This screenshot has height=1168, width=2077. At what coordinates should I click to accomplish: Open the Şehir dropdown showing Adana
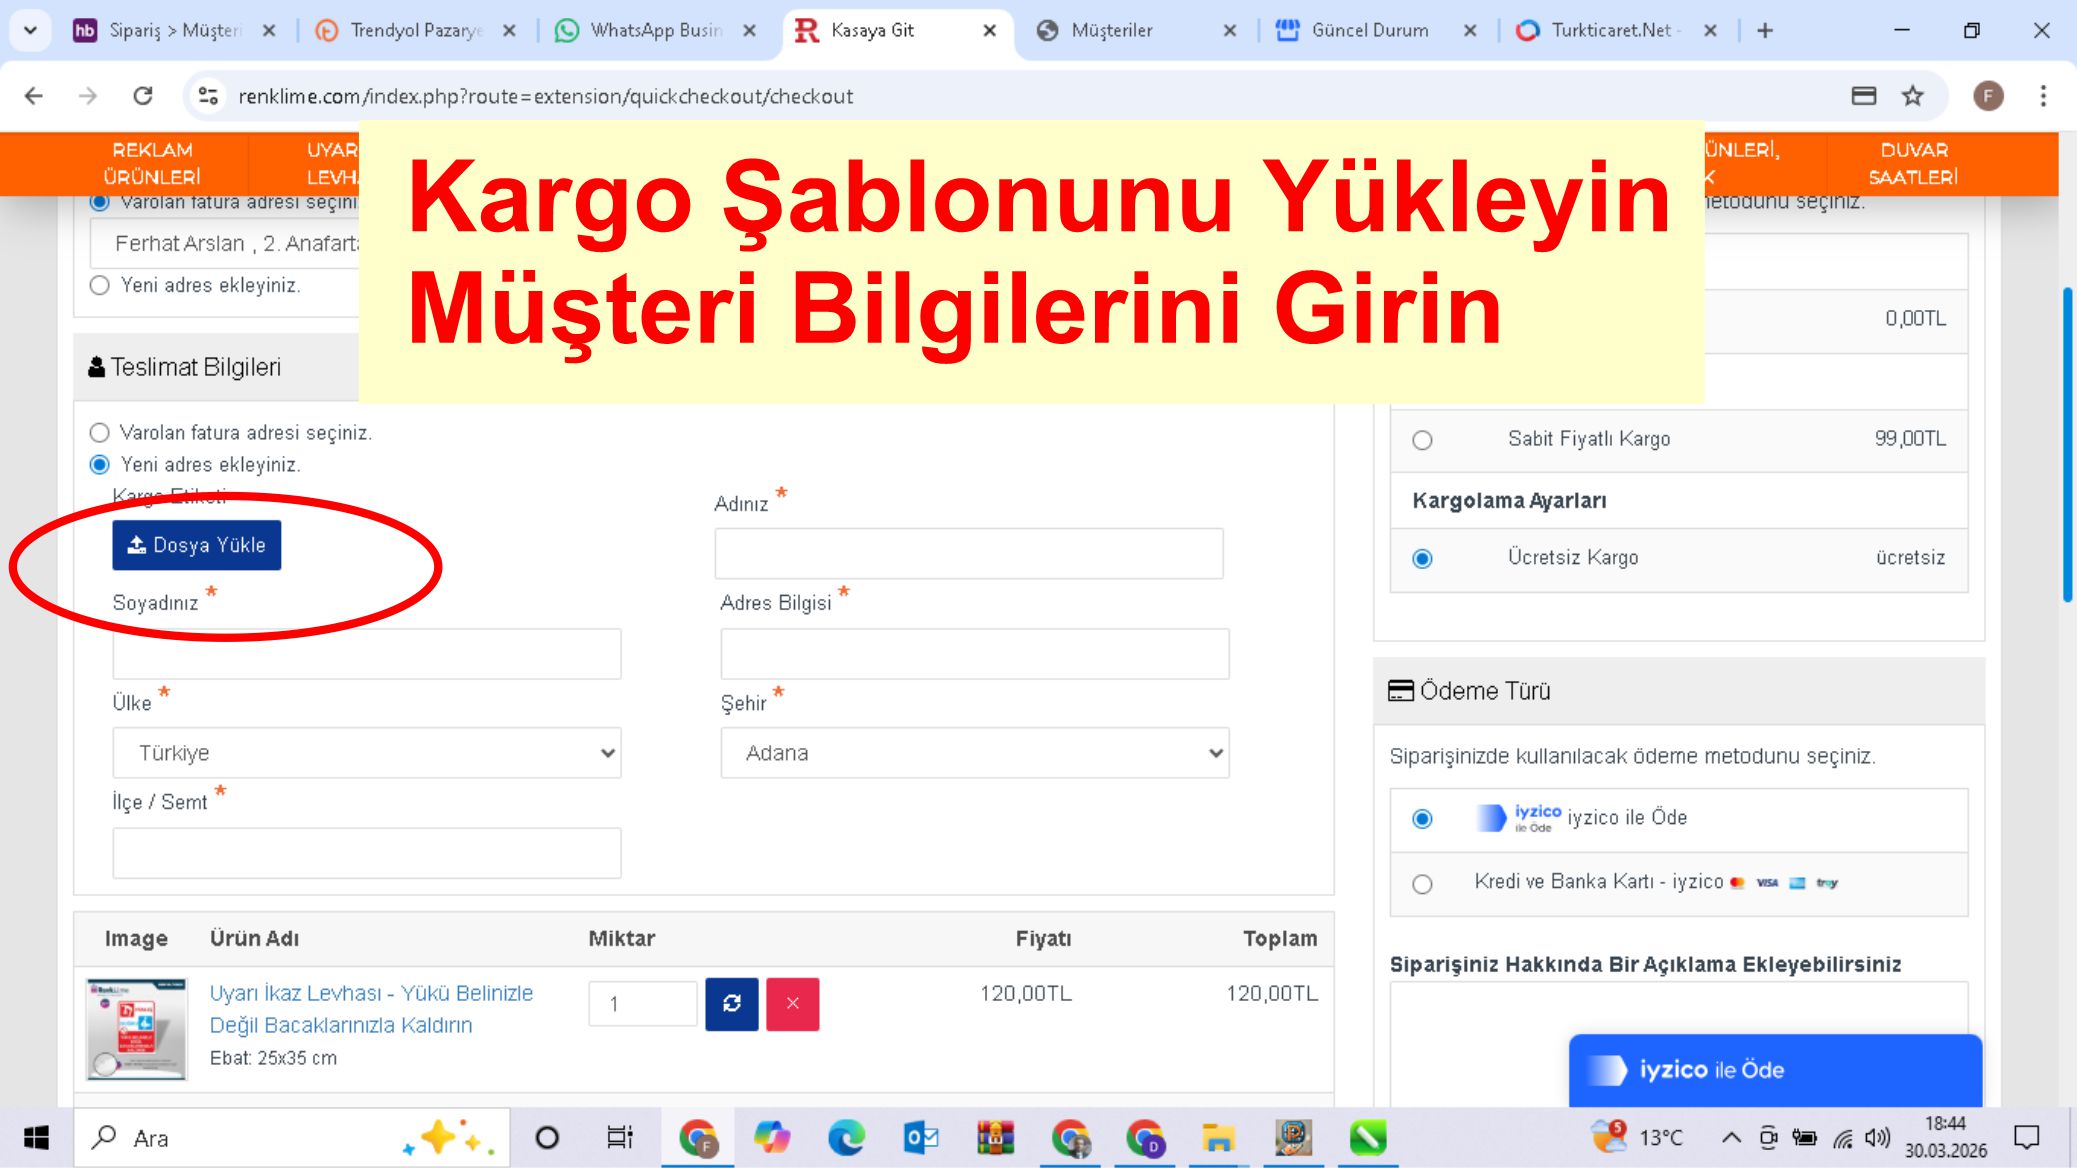pyautogui.click(x=974, y=753)
